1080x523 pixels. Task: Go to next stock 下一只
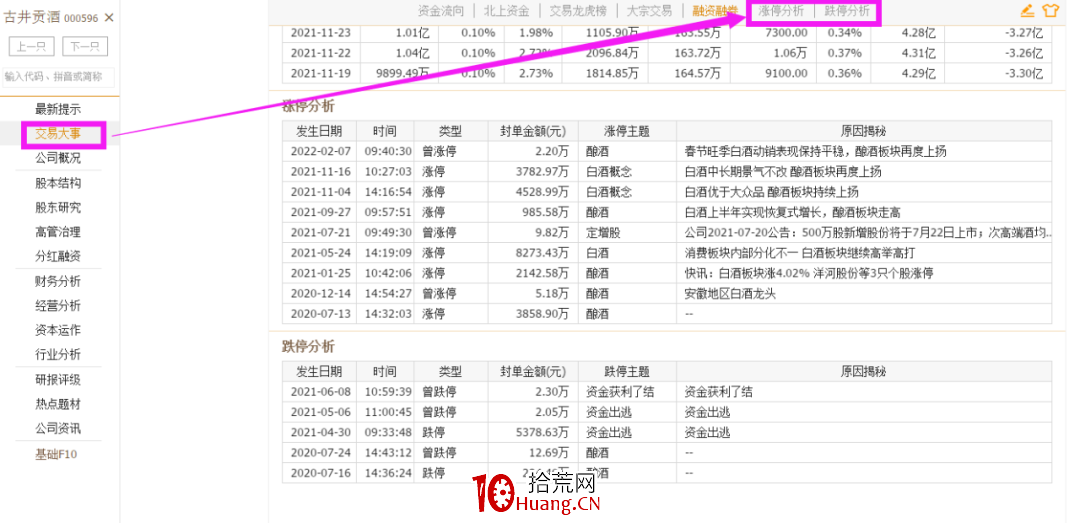click(x=85, y=47)
